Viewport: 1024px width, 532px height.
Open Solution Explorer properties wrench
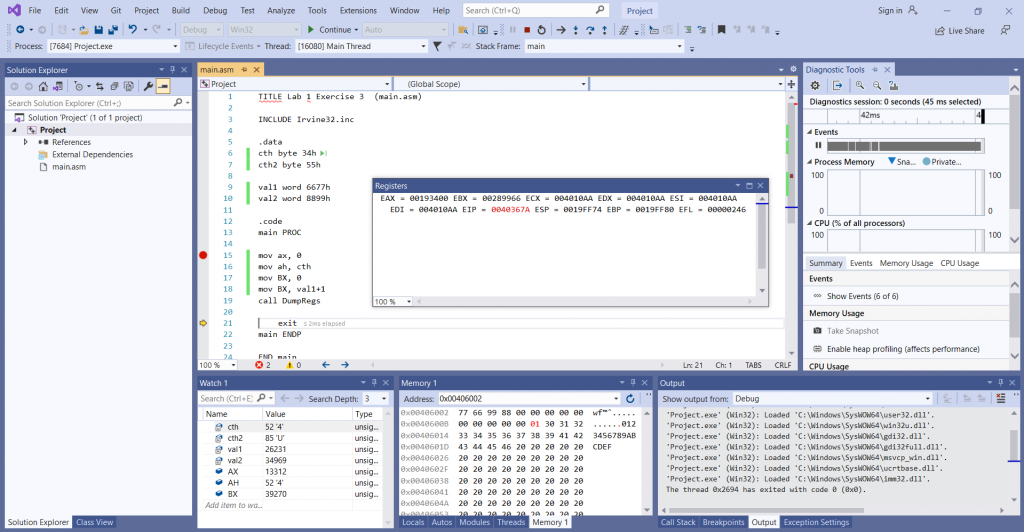148,86
